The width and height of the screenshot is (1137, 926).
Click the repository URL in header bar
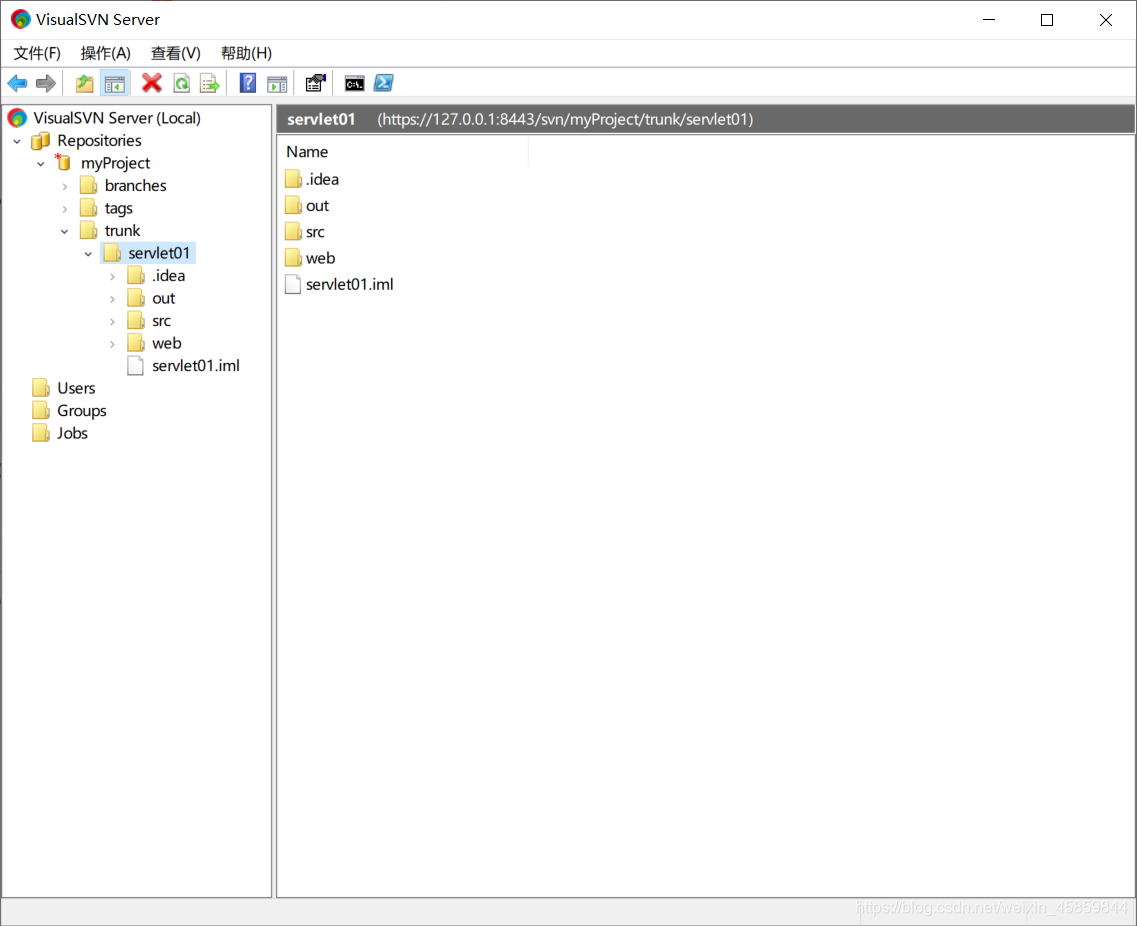(565, 119)
